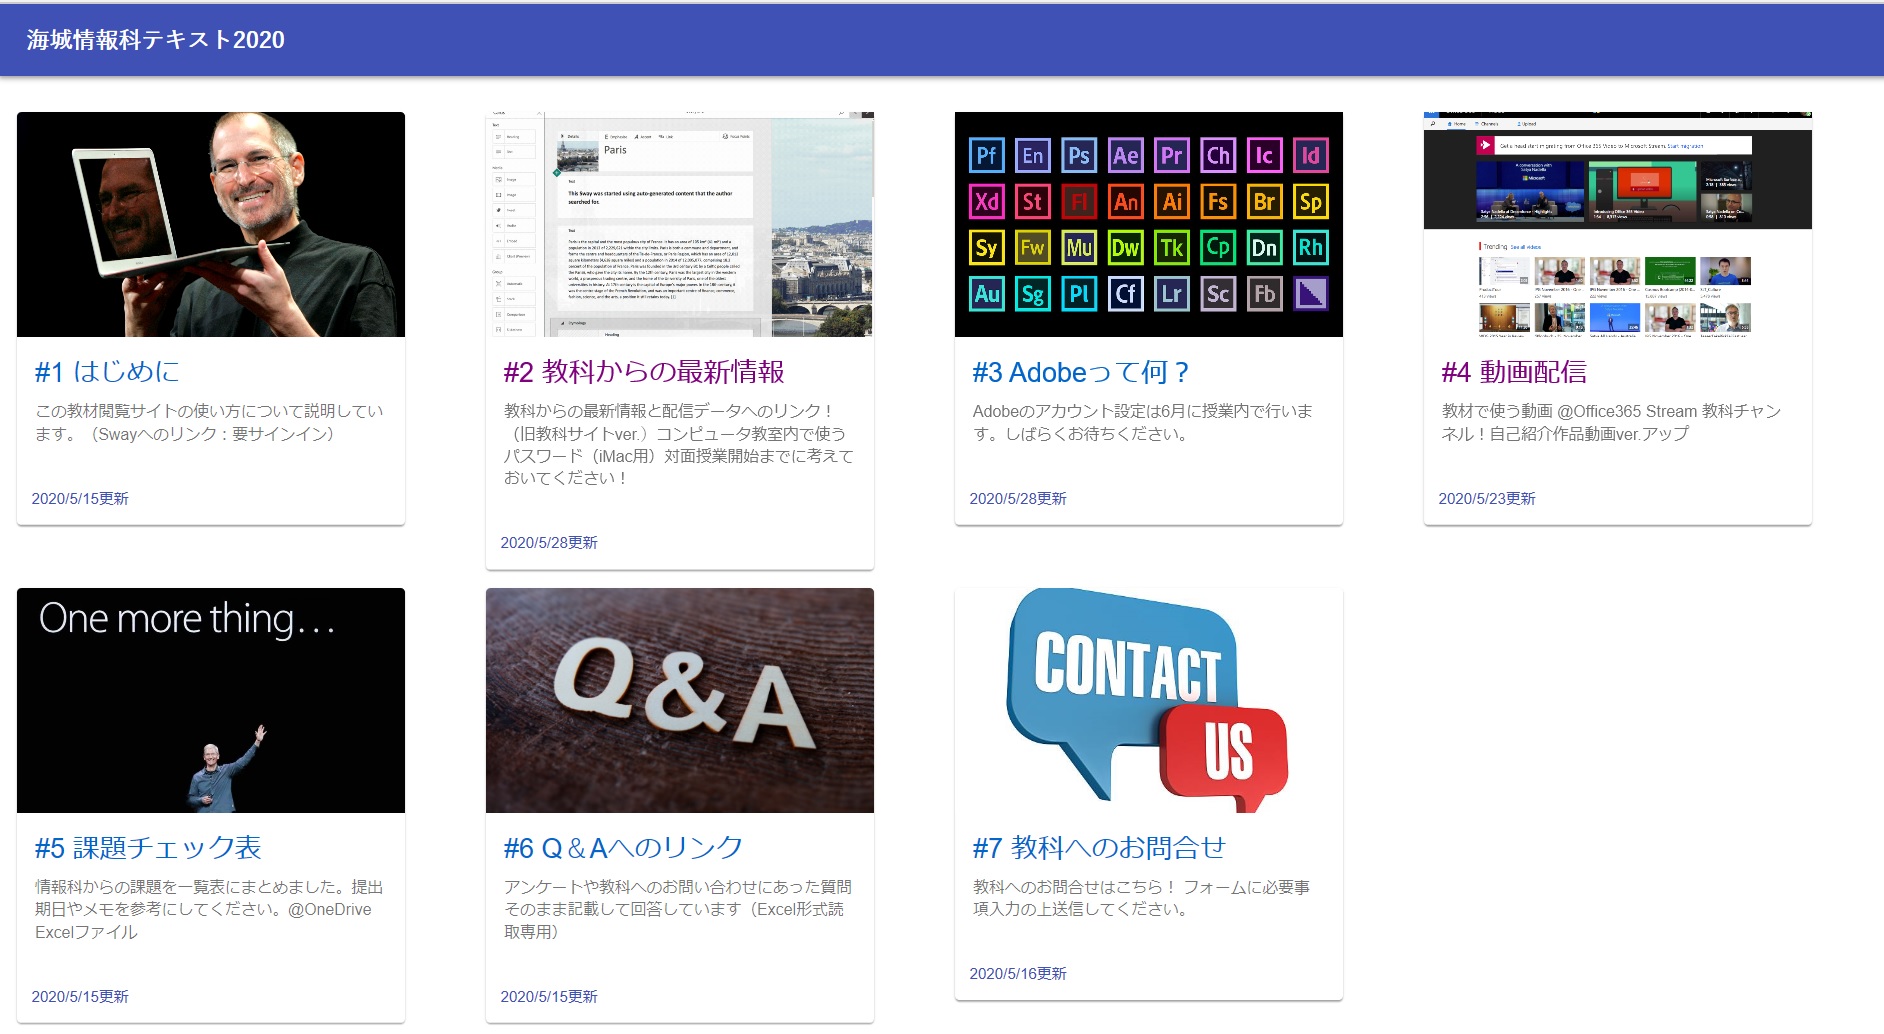Viewport: 1884px width, 1034px height.
Task: Click the Paris Sway screenshot thumbnail
Action: (x=680, y=224)
